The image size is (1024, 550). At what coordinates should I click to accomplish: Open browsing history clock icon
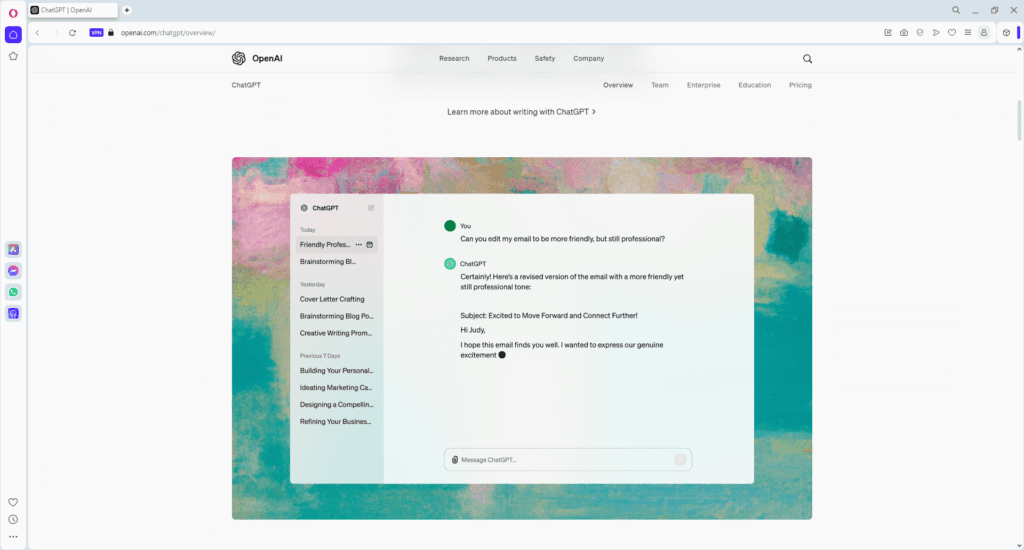(x=13, y=520)
